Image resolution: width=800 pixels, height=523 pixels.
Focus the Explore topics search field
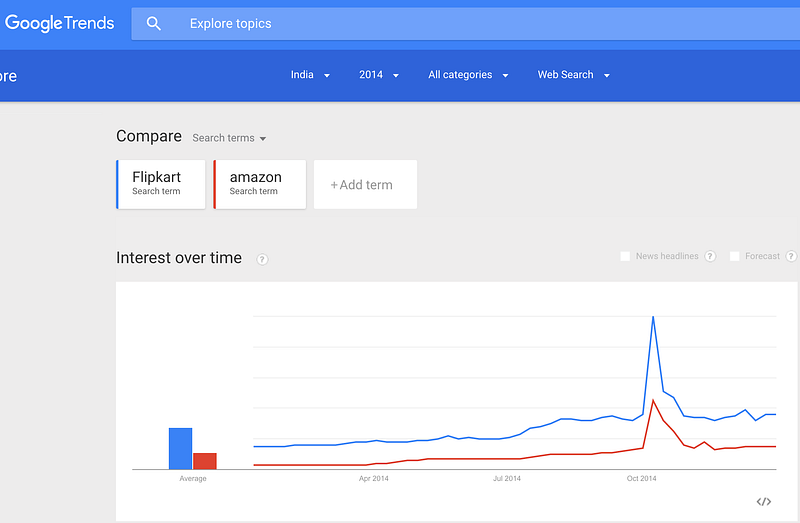(465, 23)
